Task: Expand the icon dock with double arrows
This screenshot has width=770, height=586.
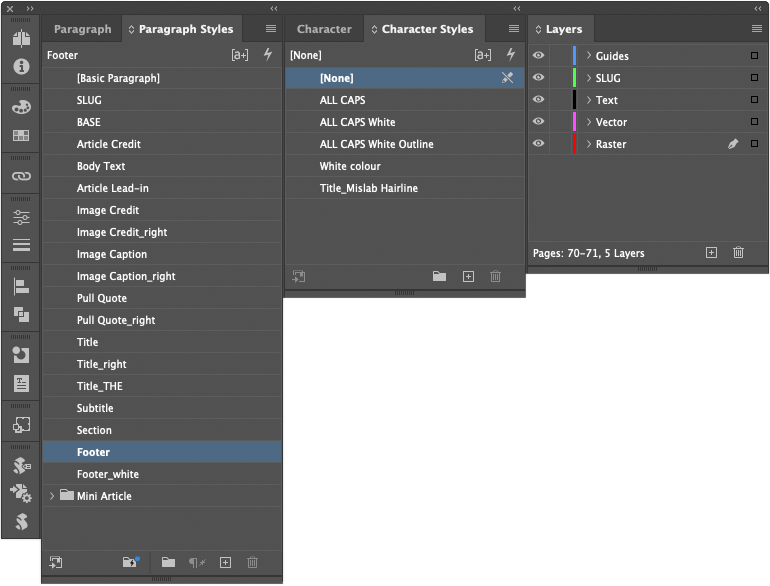Action: tap(30, 8)
